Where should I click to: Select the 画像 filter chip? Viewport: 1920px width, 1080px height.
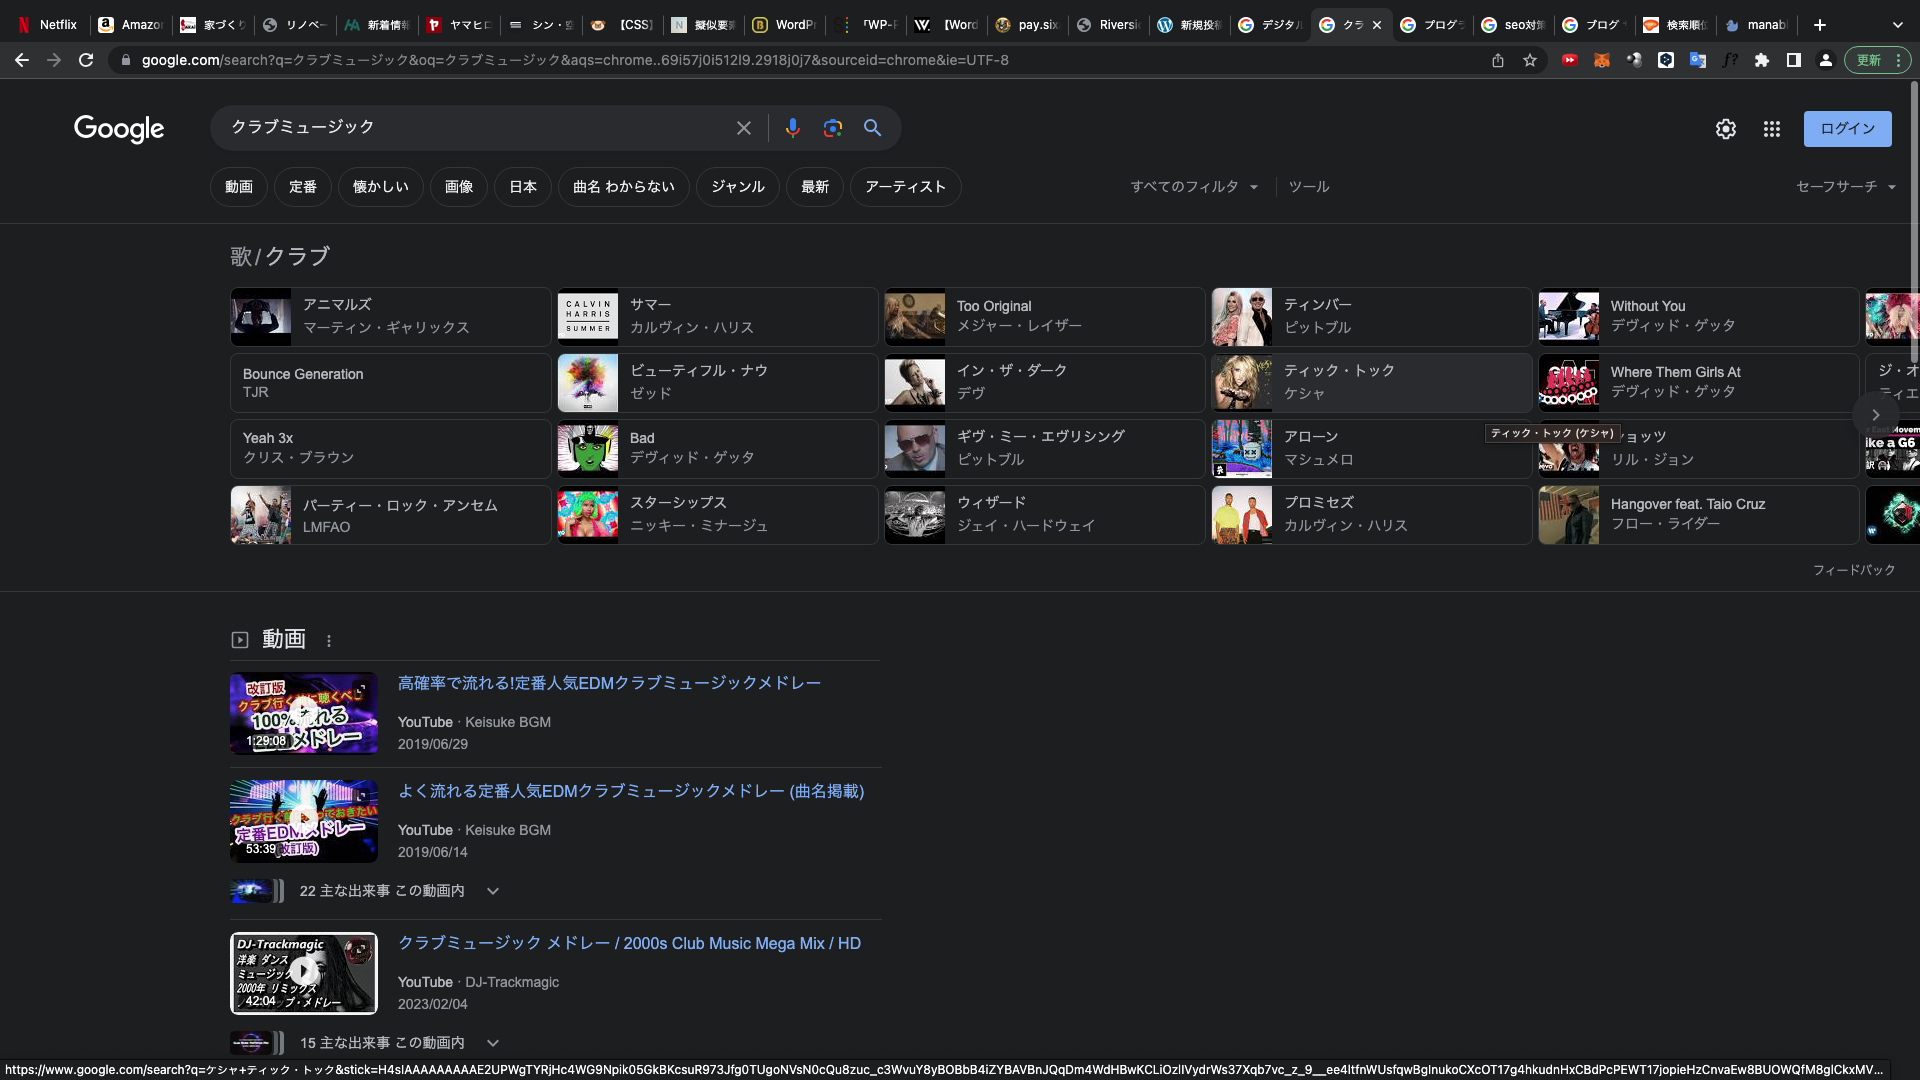[459, 187]
